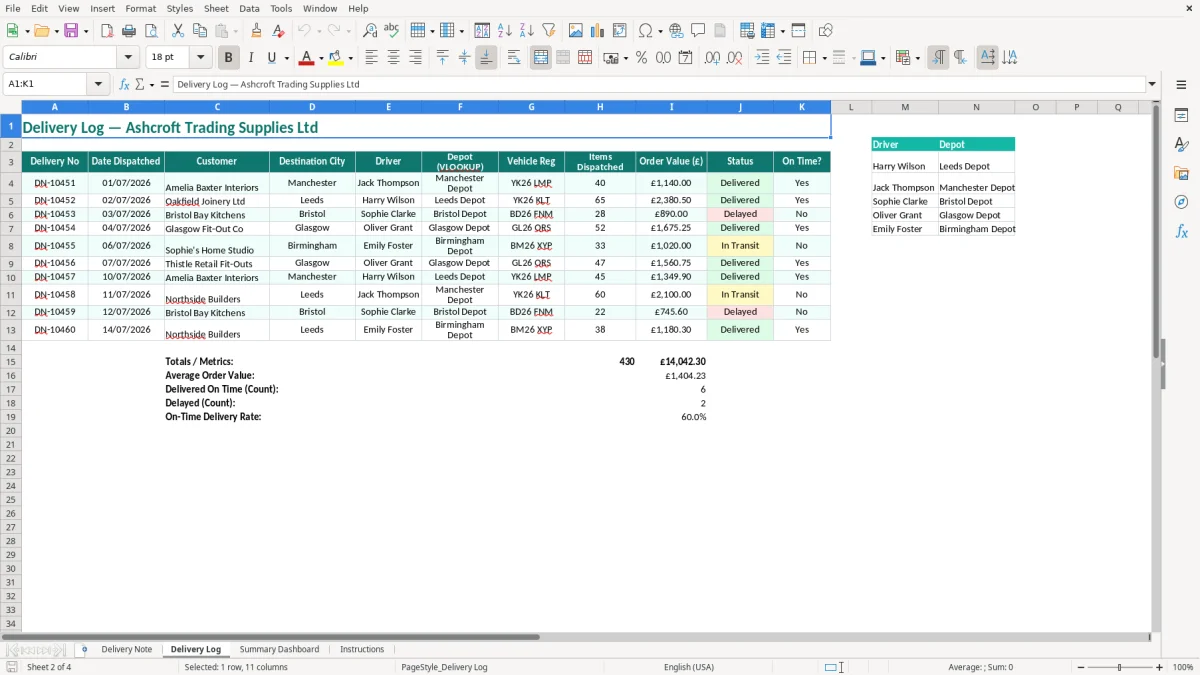Export directly as PDF
1200x675 pixels.
pos(107,31)
